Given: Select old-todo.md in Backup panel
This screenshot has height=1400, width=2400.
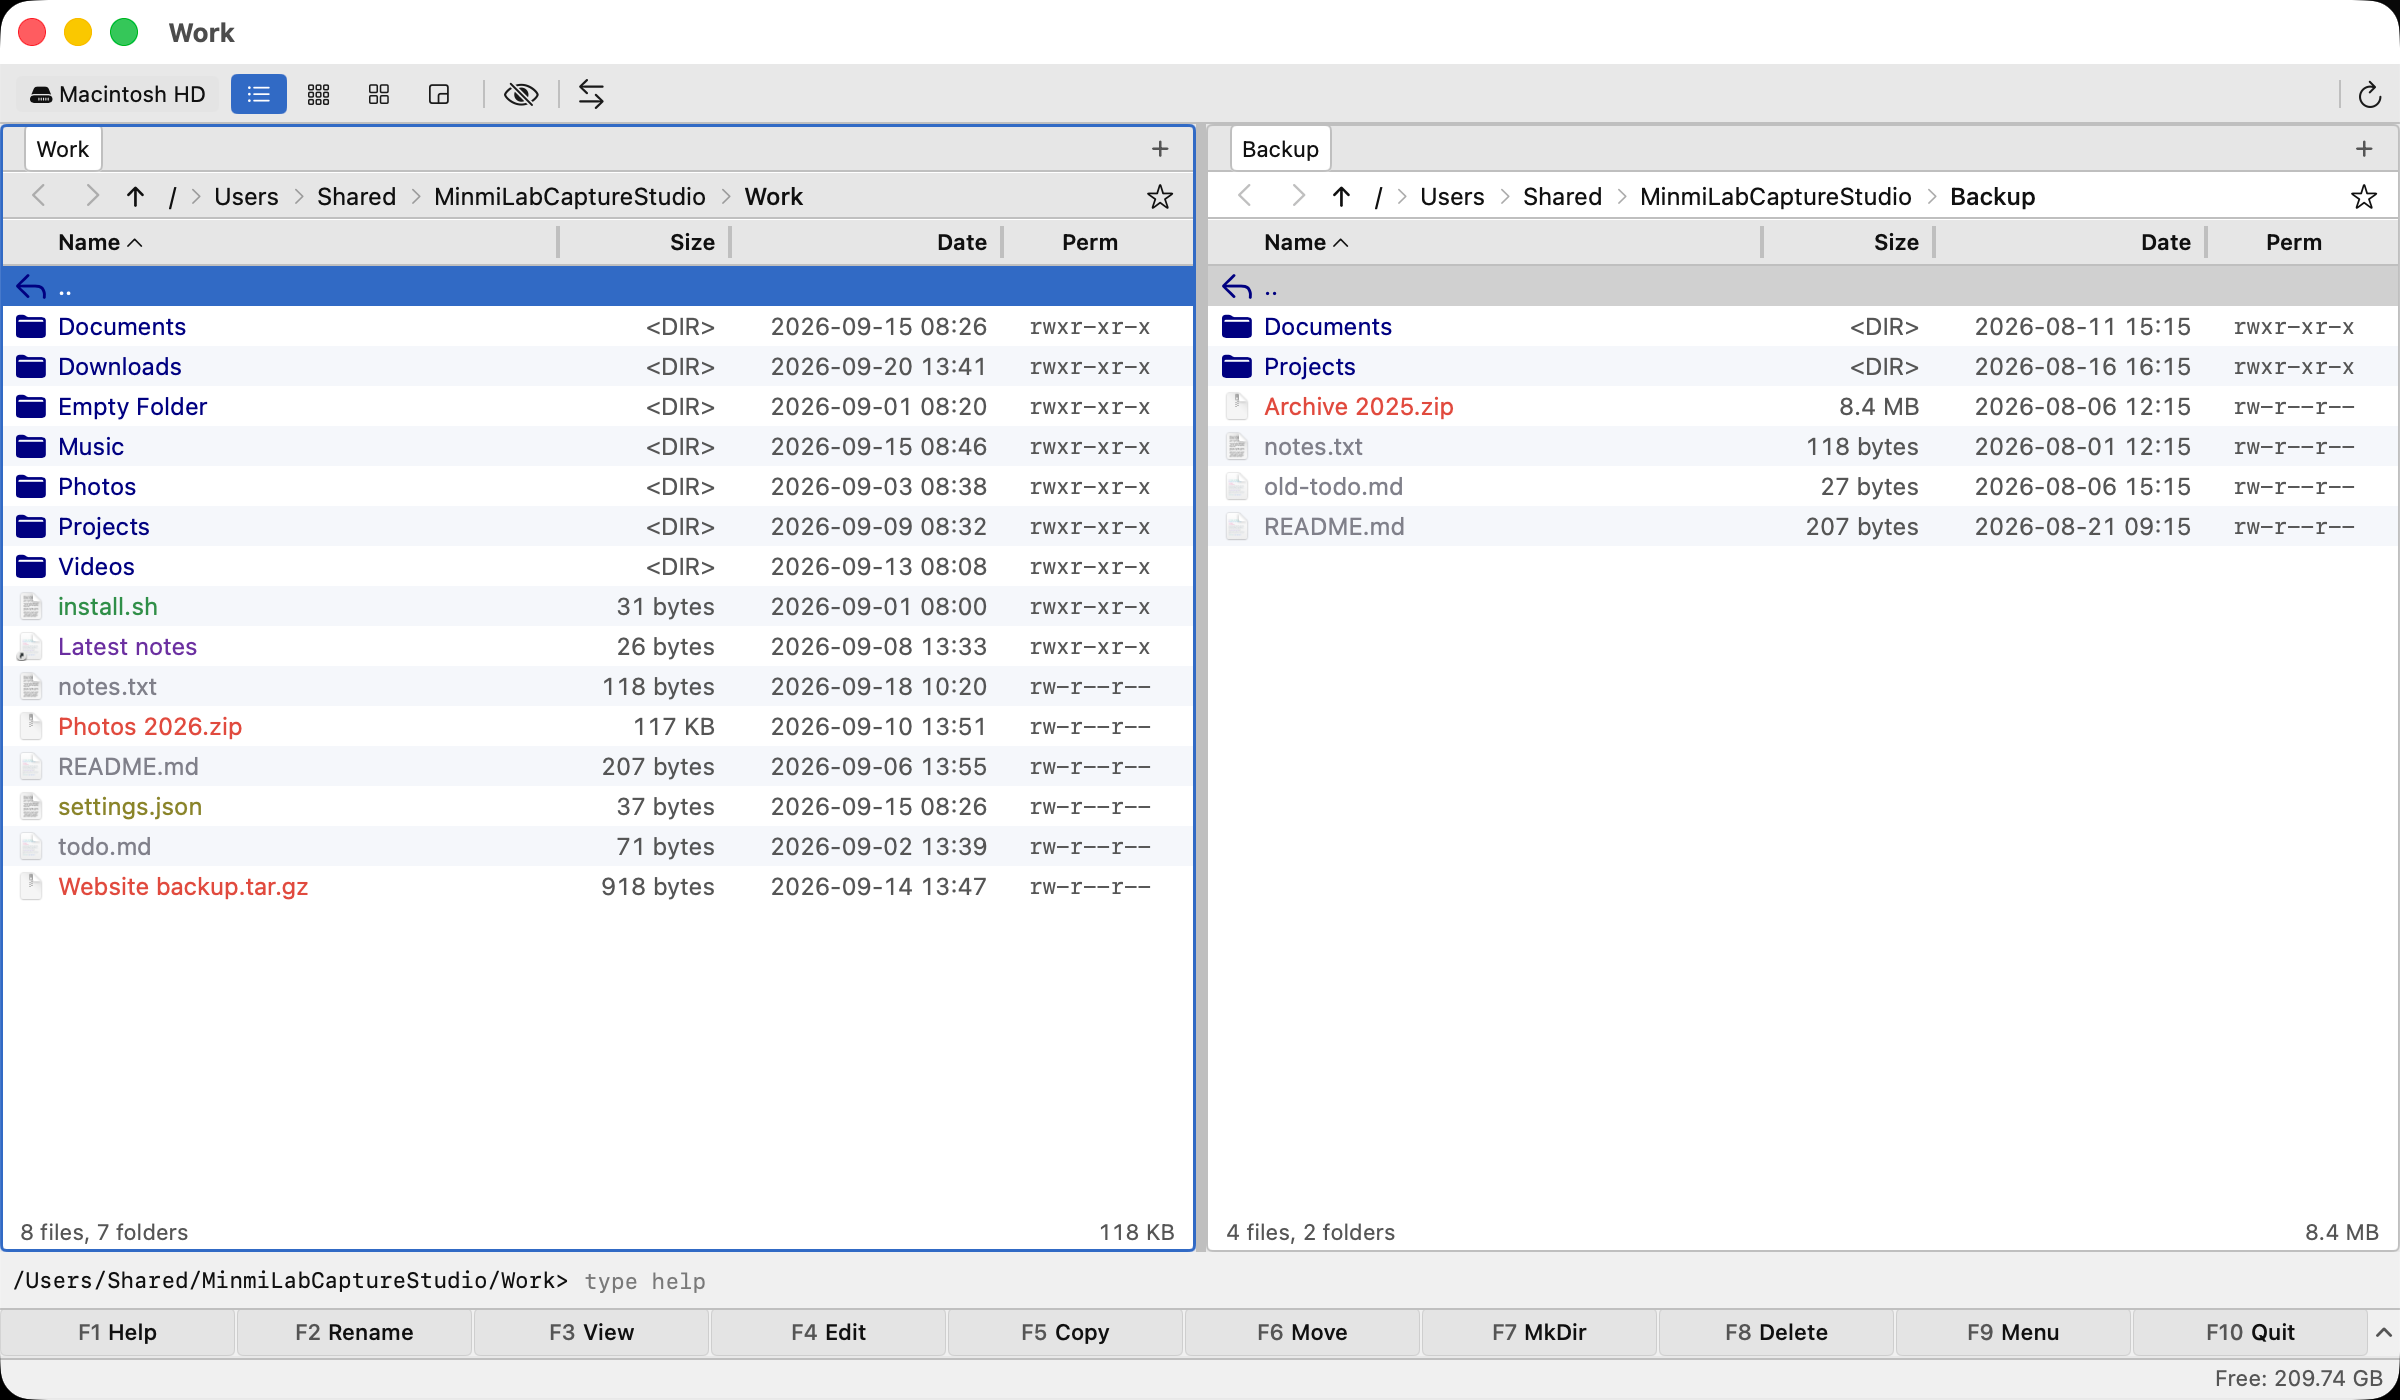Looking at the screenshot, I should (1803, 487).
